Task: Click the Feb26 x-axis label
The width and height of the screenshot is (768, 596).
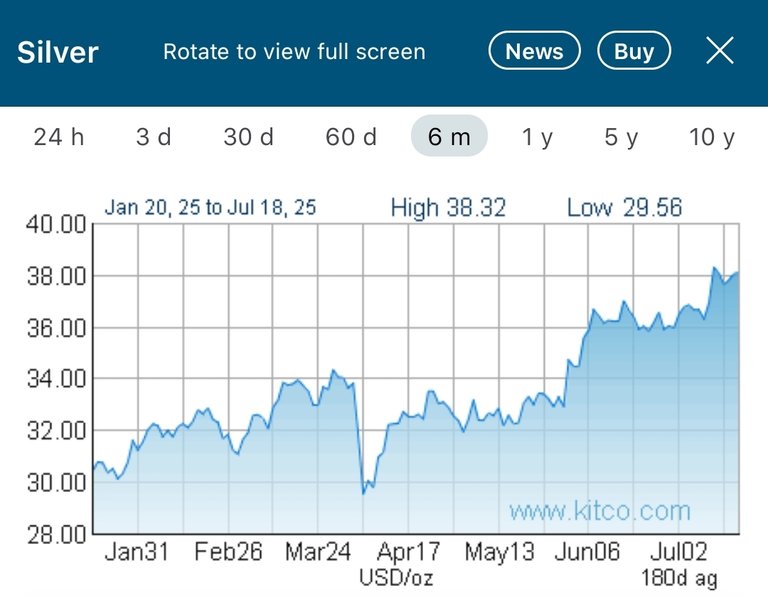Action: click(x=228, y=552)
